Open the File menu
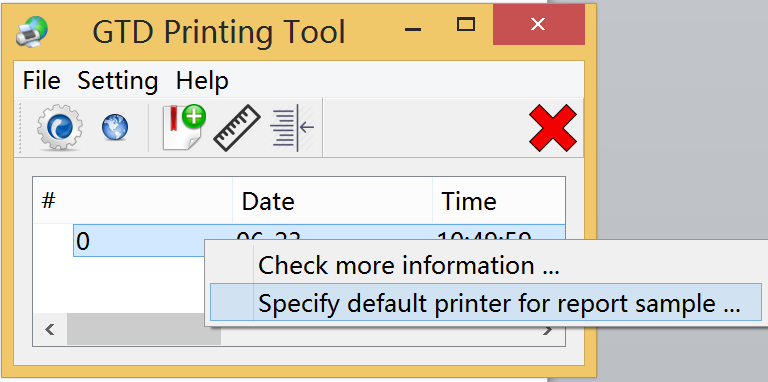This screenshot has height=382, width=768. pos(42,80)
